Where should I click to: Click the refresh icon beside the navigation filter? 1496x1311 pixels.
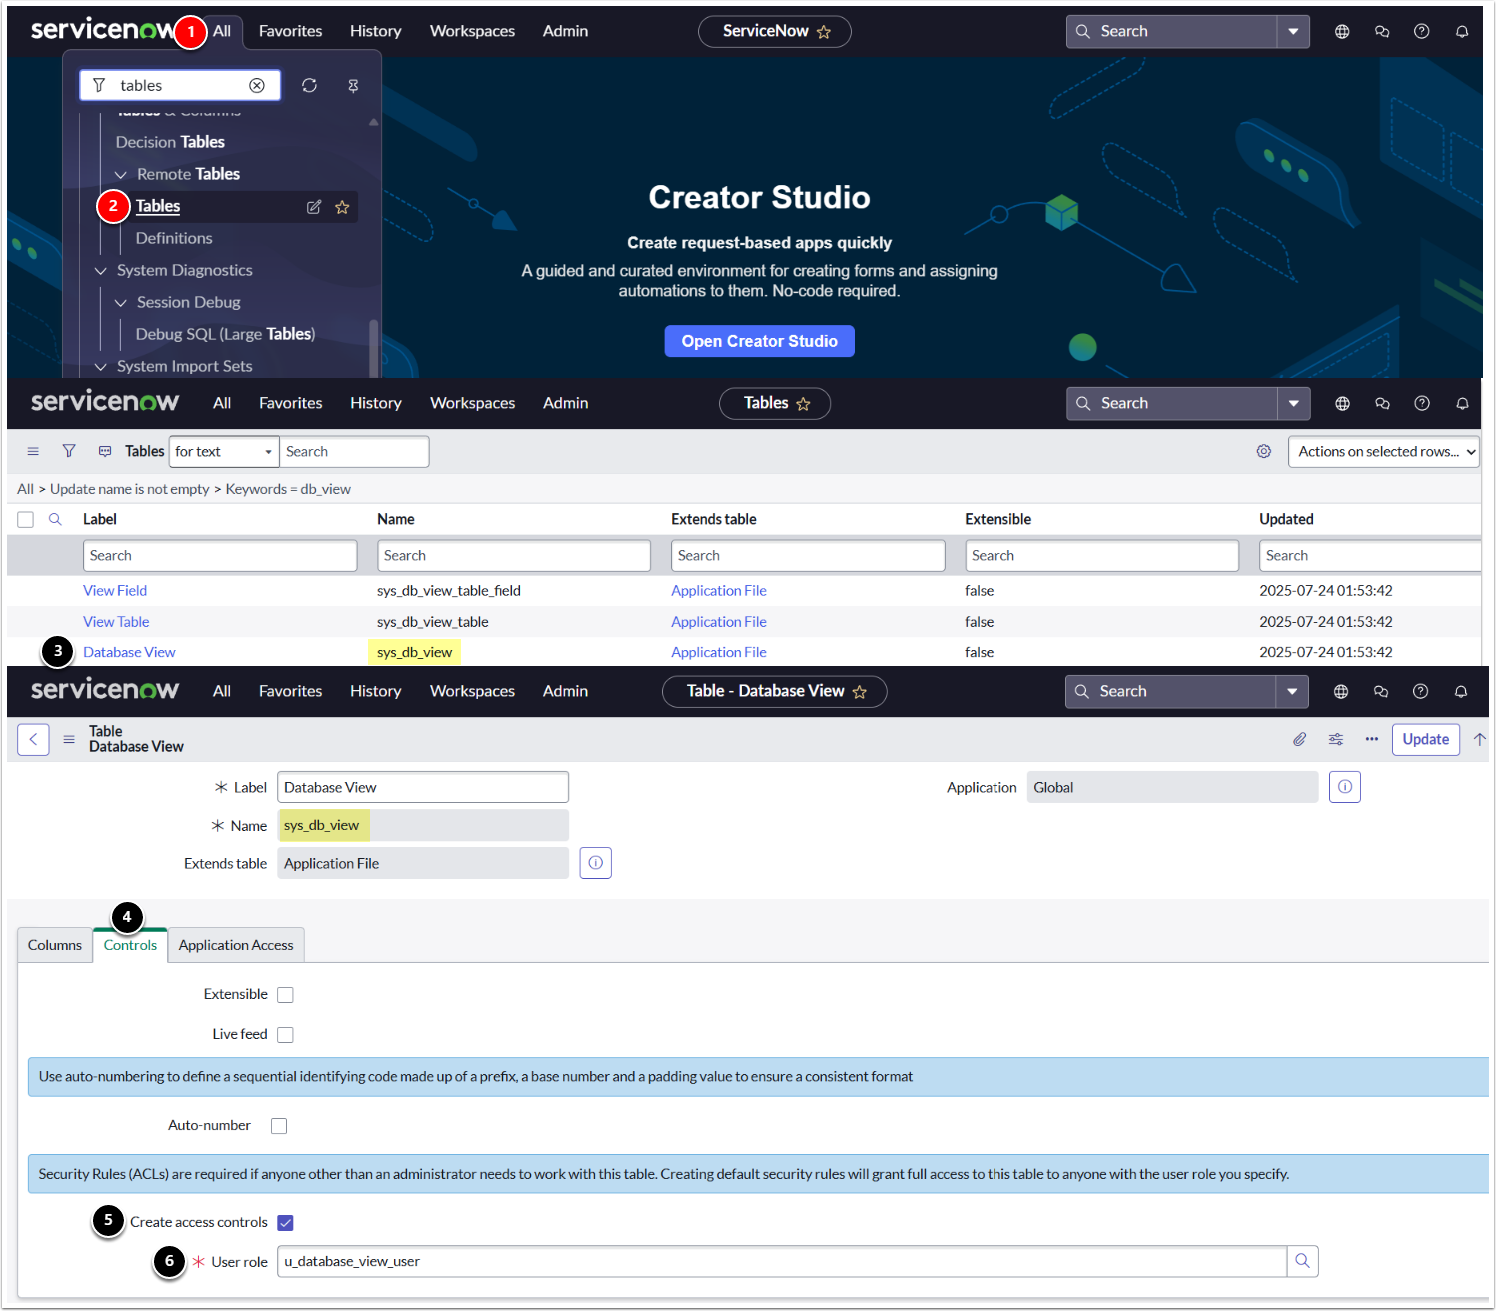pyautogui.click(x=309, y=86)
